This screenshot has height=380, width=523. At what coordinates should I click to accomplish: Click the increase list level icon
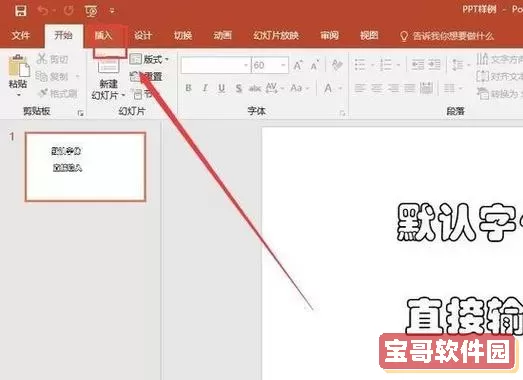click(434, 65)
